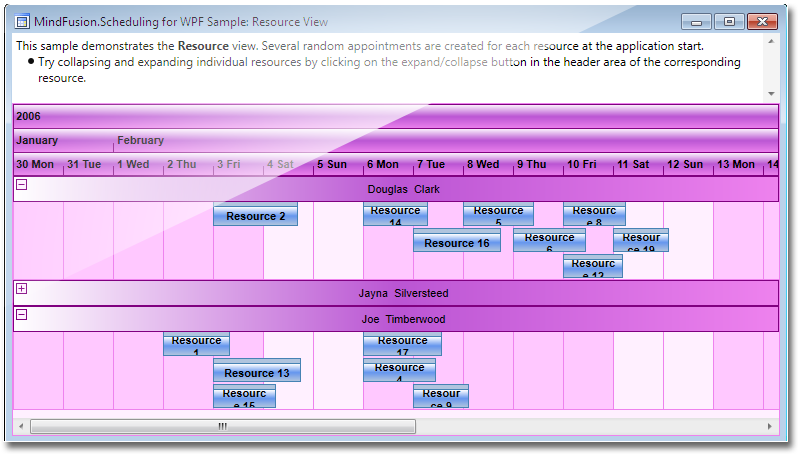Image resolution: width=805 pixels, height=459 pixels.
Task: Select the Resource 16 appointment
Action: (x=457, y=243)
